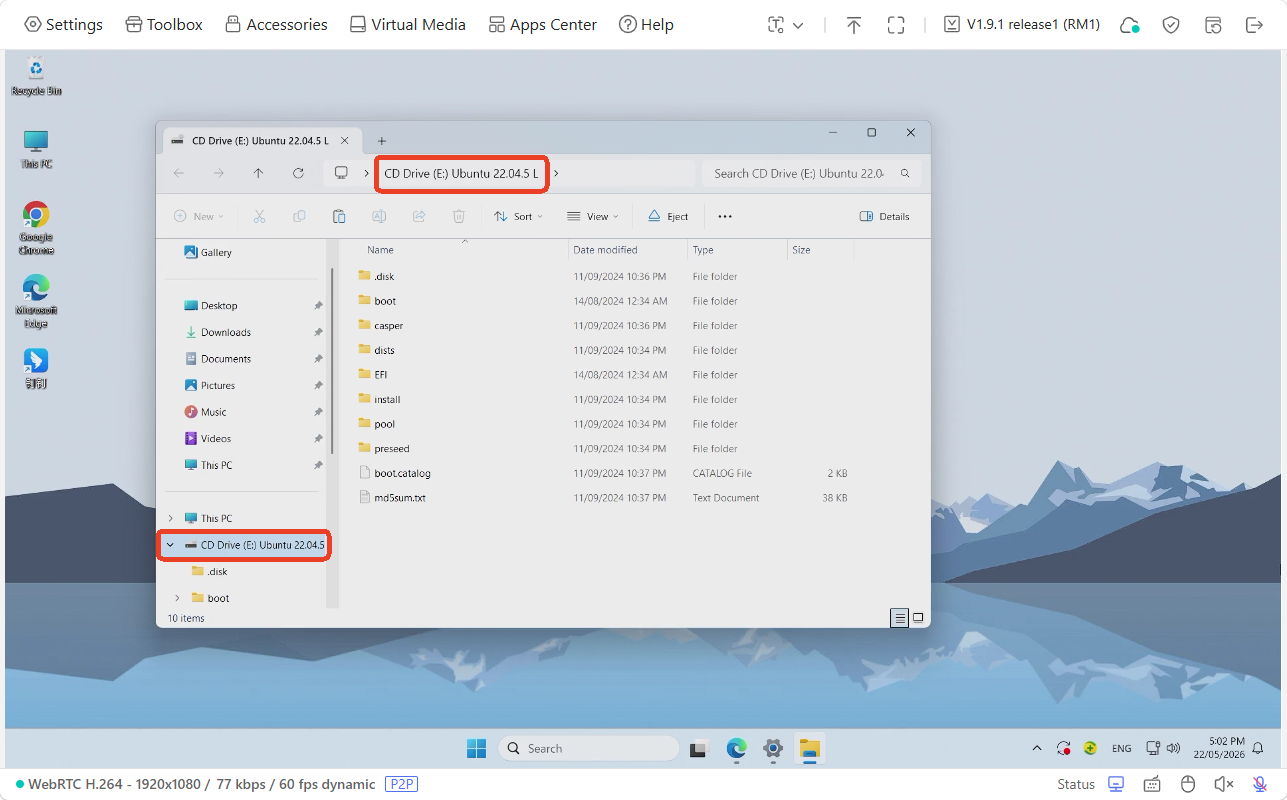The image size is (1287, 800).
Task: Click the Share icon in Explorer toolbar
Action: coord(419,216)
